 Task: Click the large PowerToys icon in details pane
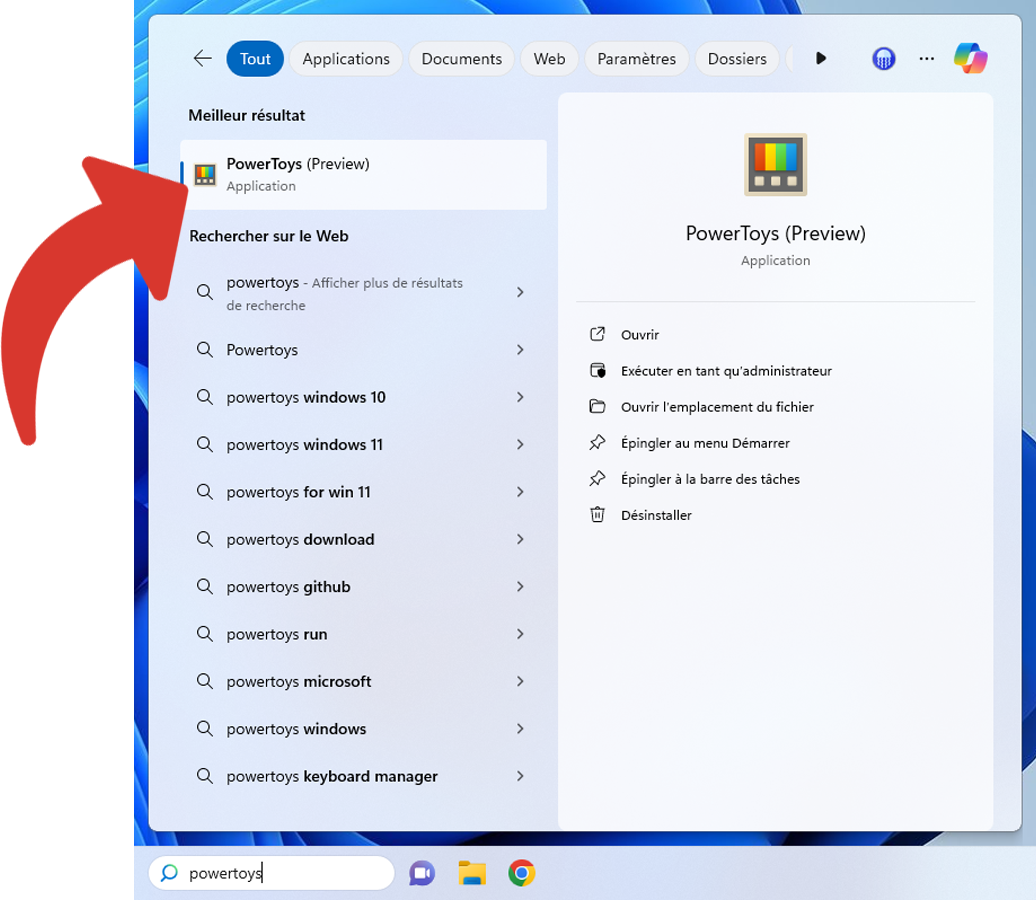point(776,165)
